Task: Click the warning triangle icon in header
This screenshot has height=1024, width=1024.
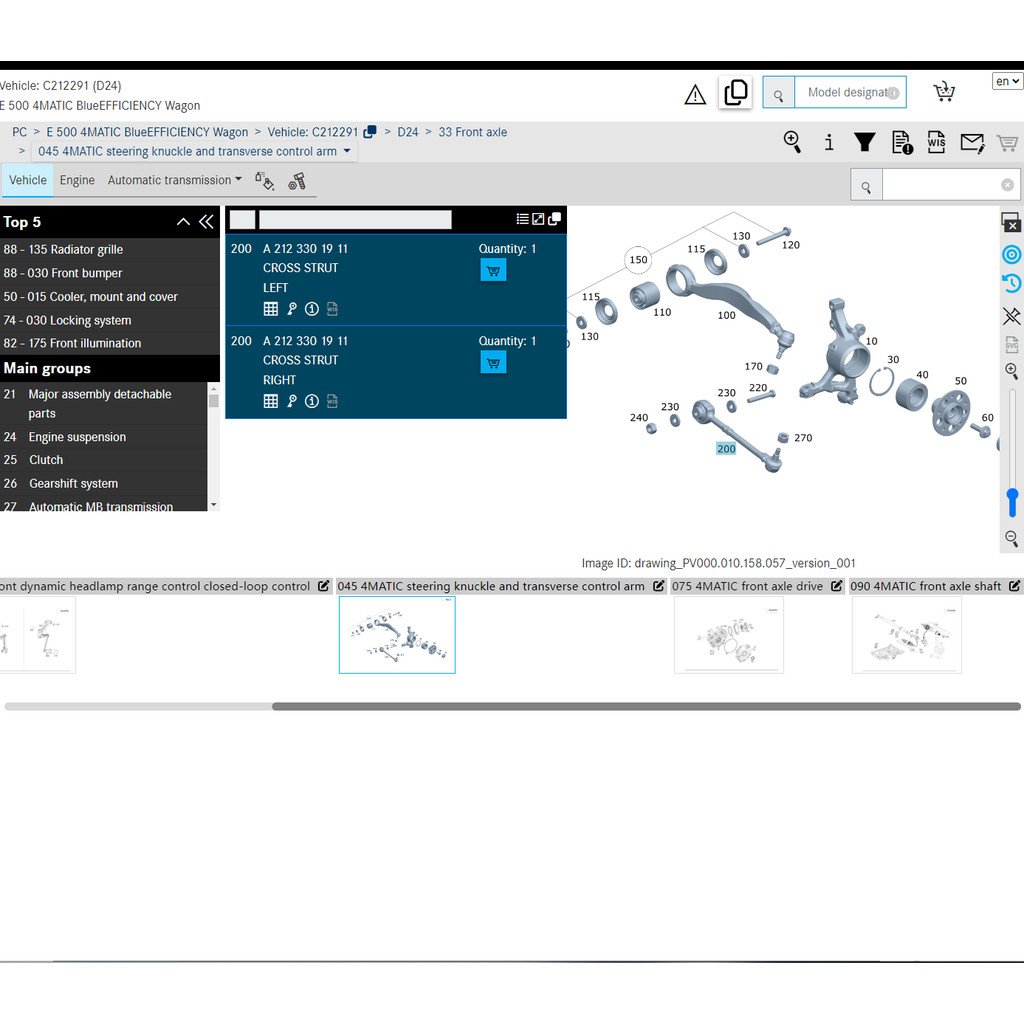Action: tap(695, 95)
